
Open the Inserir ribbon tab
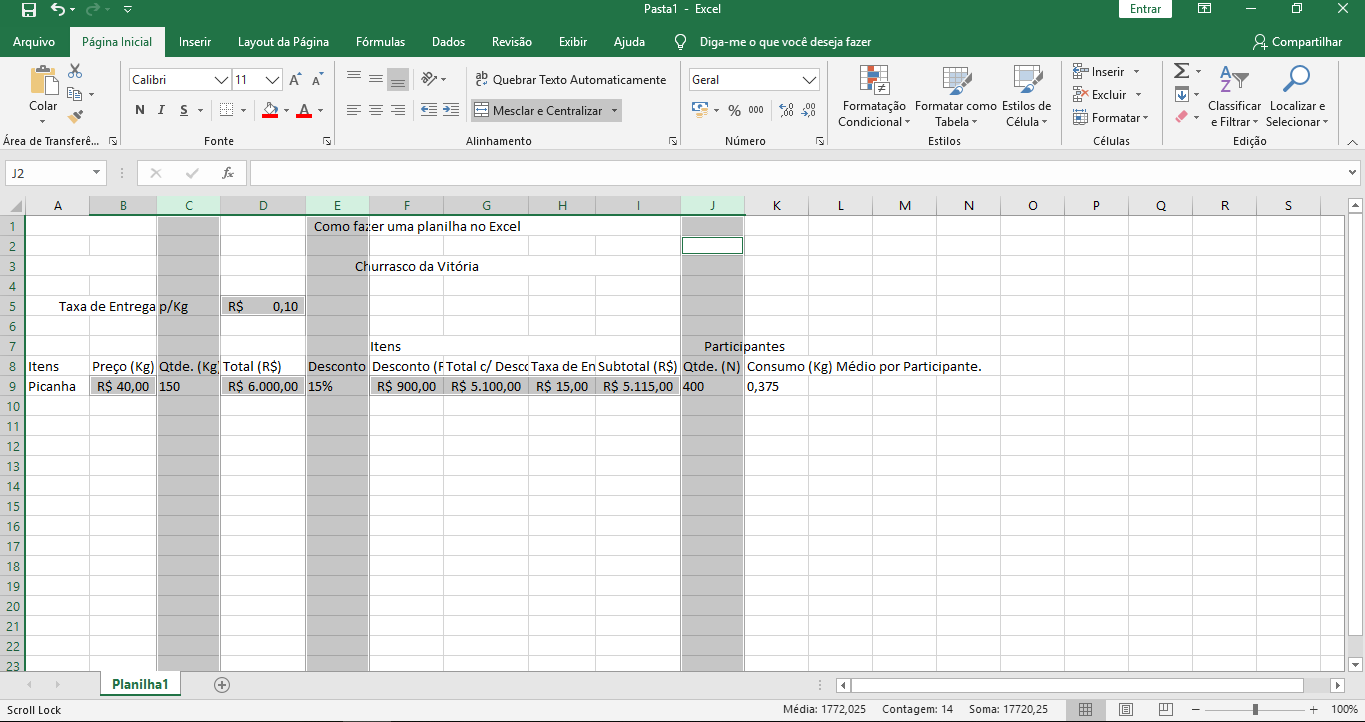coord(195,42)
